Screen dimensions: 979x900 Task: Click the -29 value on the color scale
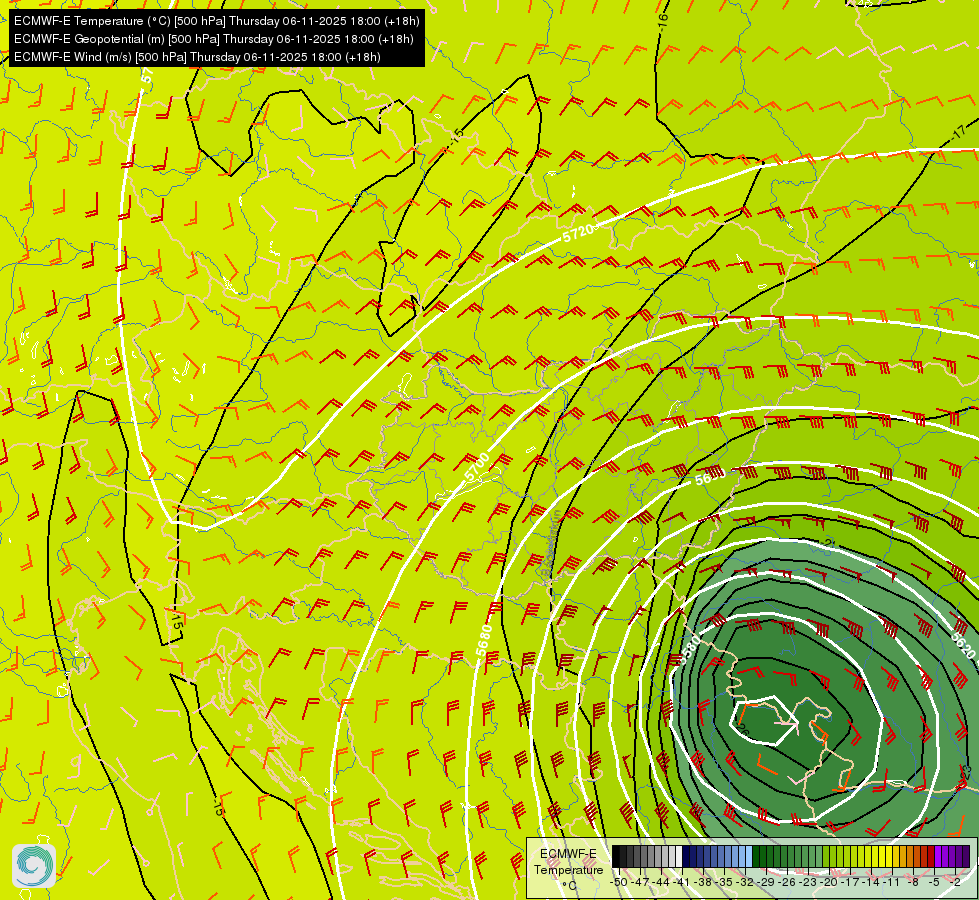[x=766, y=882]
